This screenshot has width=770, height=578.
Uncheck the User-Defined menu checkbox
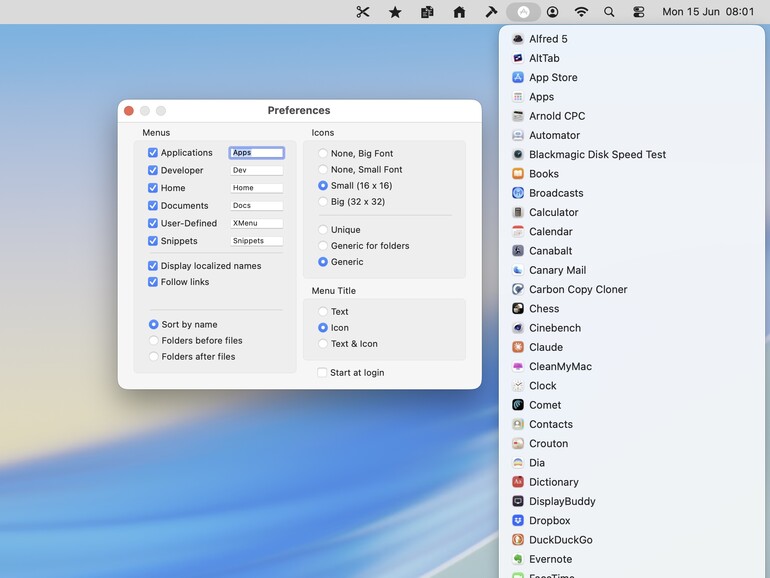coord(153,223)
